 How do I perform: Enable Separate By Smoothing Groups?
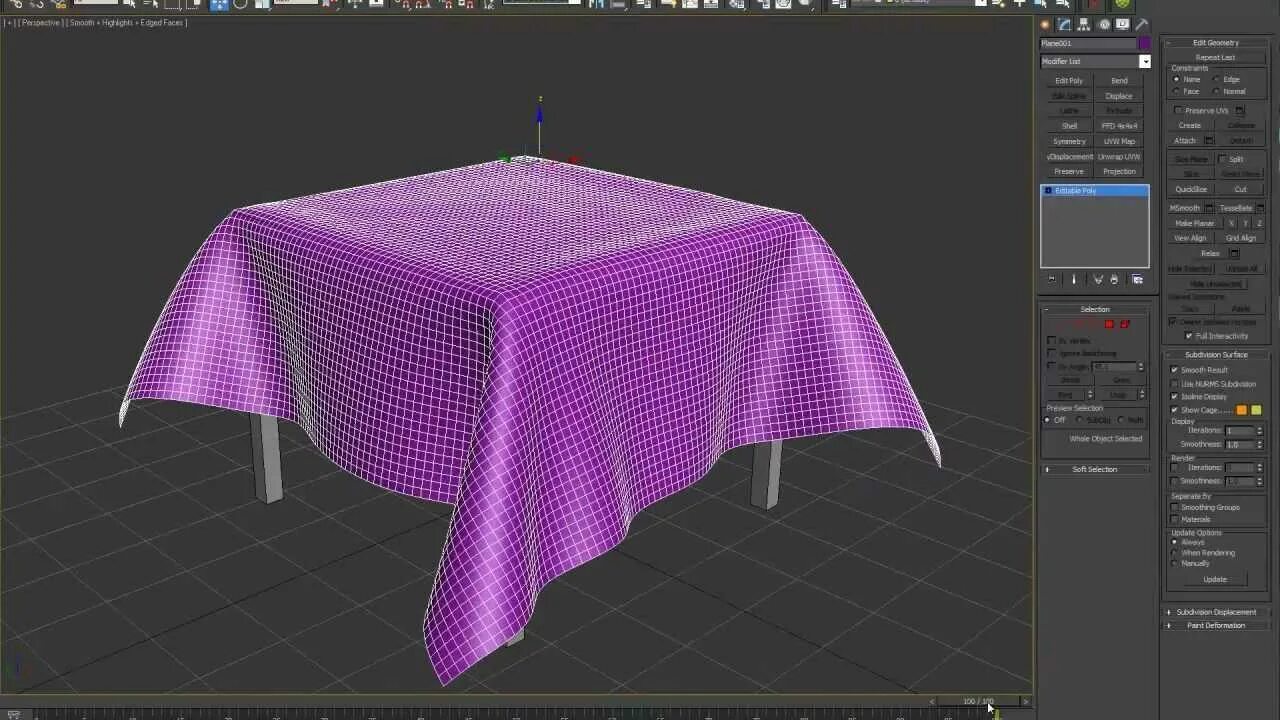1175,507
